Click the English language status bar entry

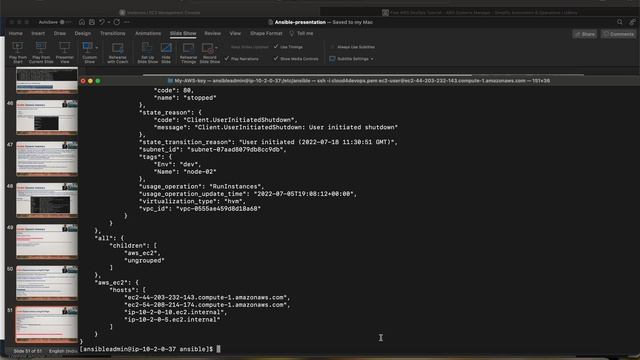click(x=63, y=351)
